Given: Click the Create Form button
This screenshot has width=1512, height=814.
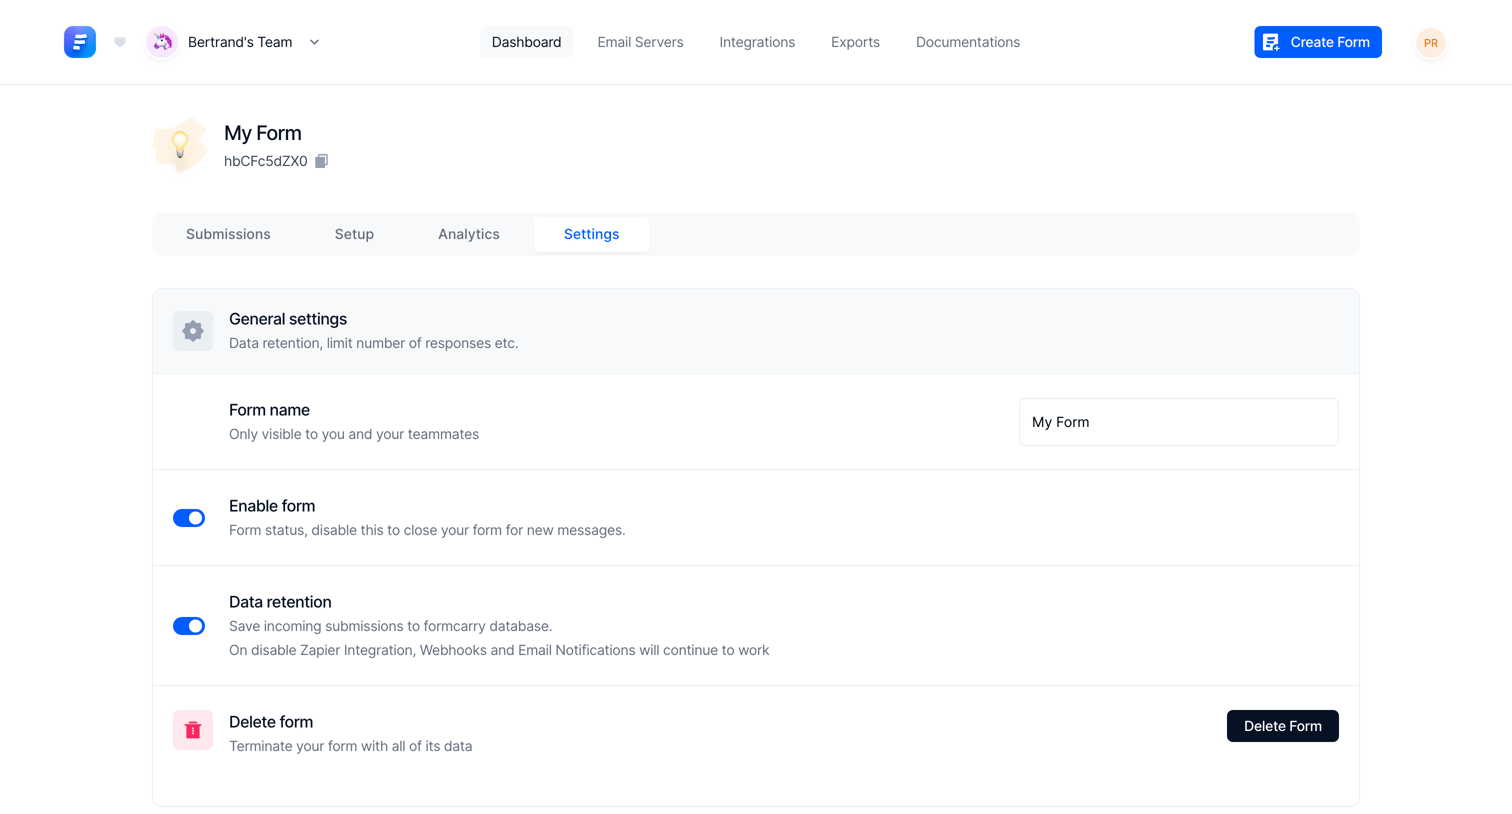Looking at the screenshot, I should (x=1318, y=42).
